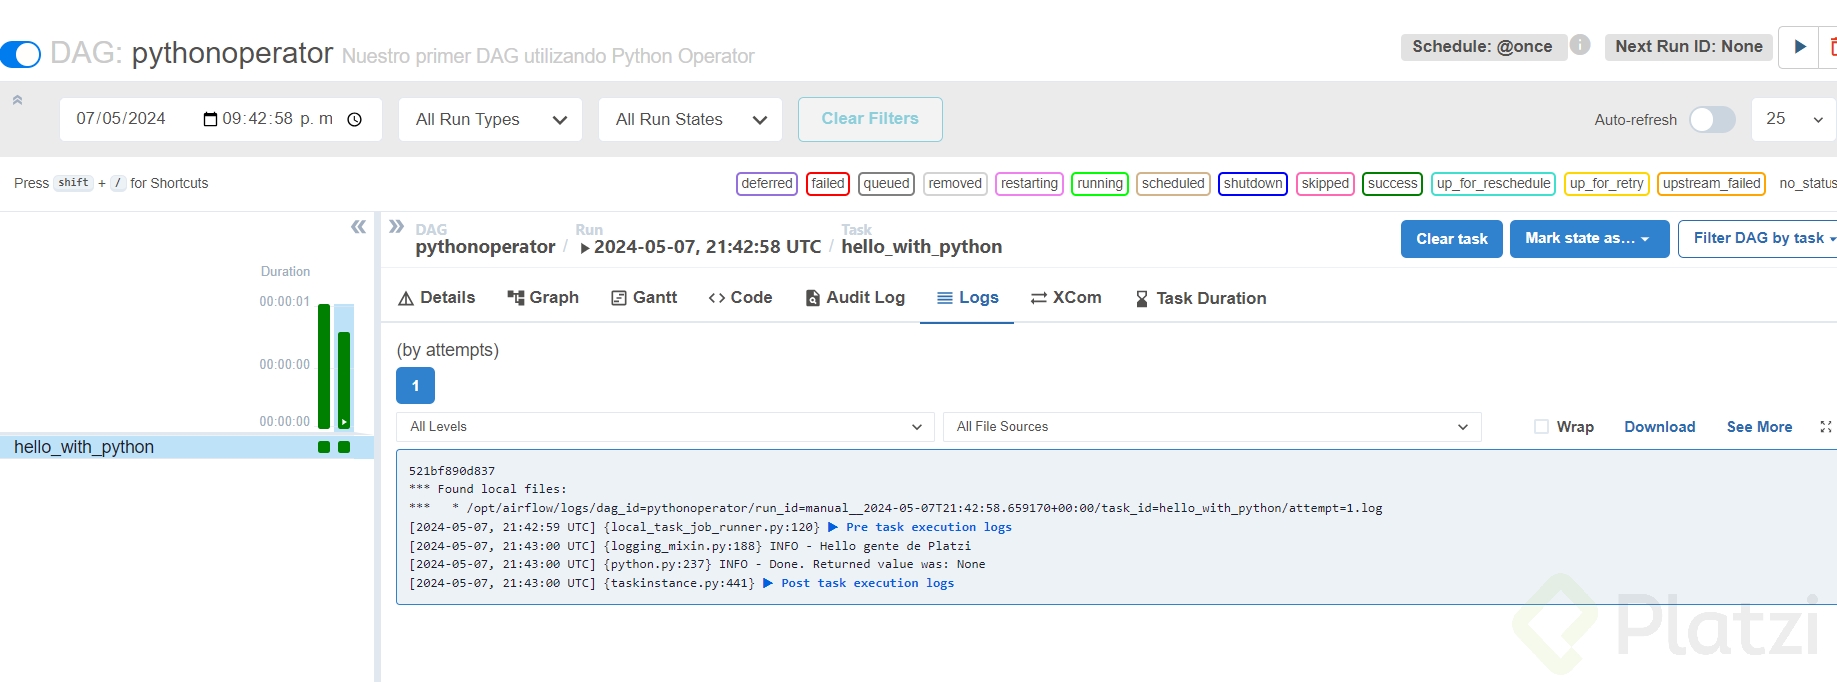Collapse filters using double-up chevron icon
1837x682 pixels.
(x=17, y=100)
